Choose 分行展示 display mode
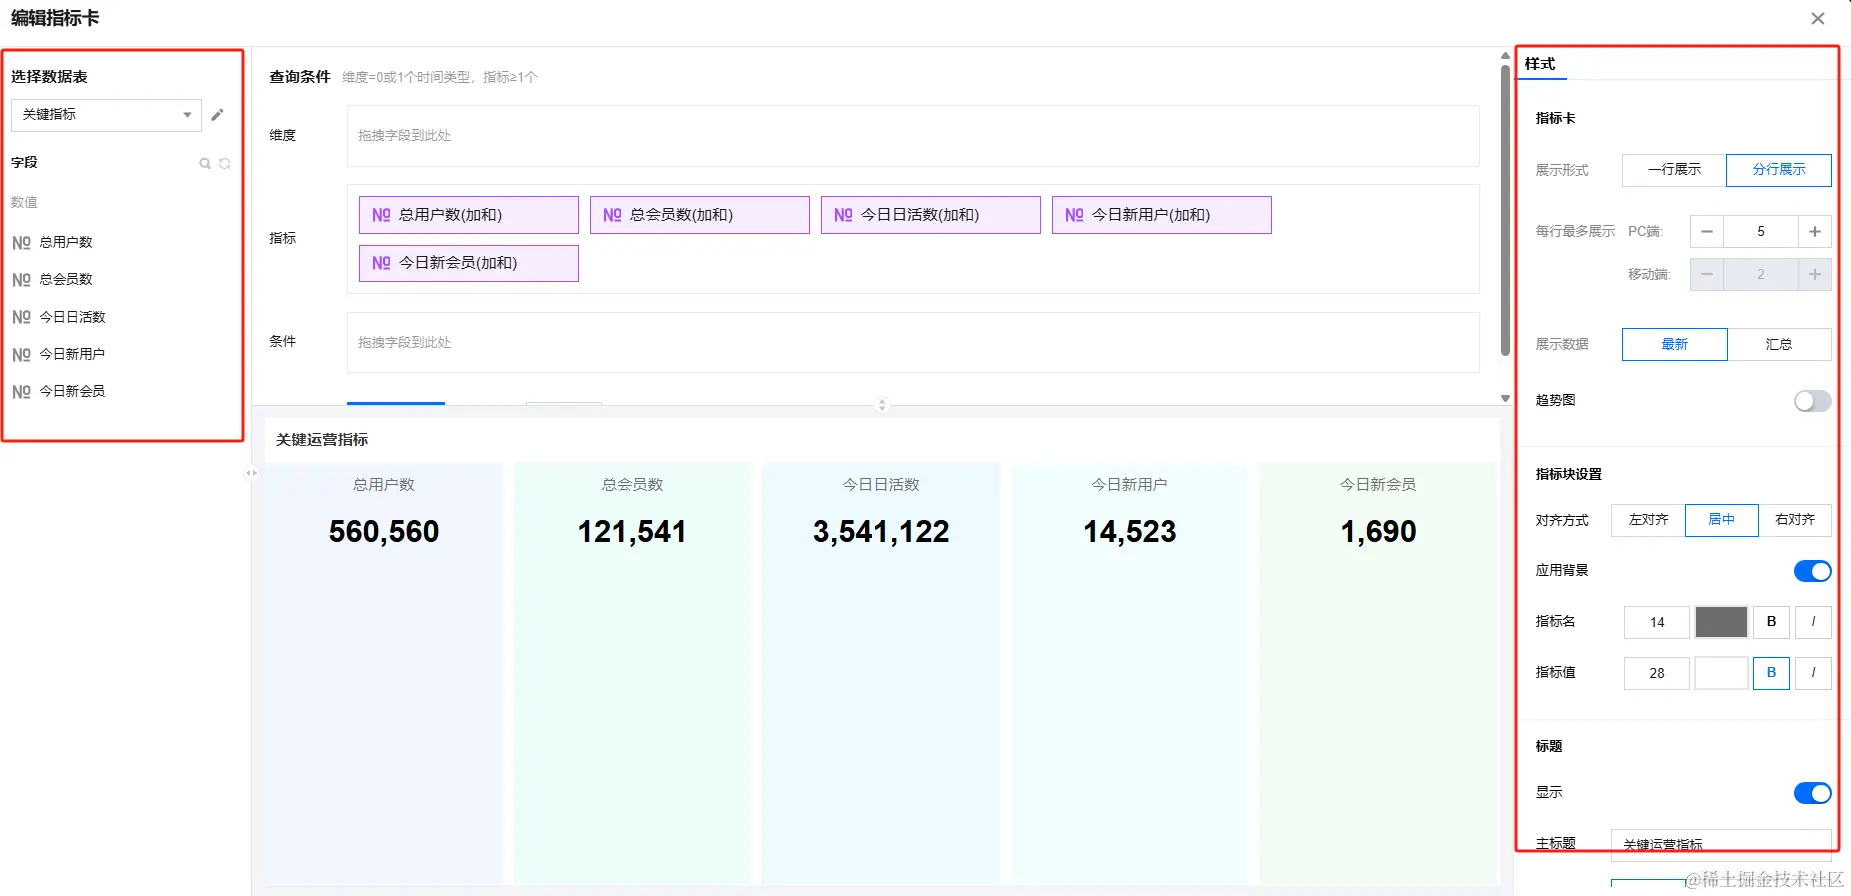The height and width of the screenshot is (896, 1851). [1779, 170]
